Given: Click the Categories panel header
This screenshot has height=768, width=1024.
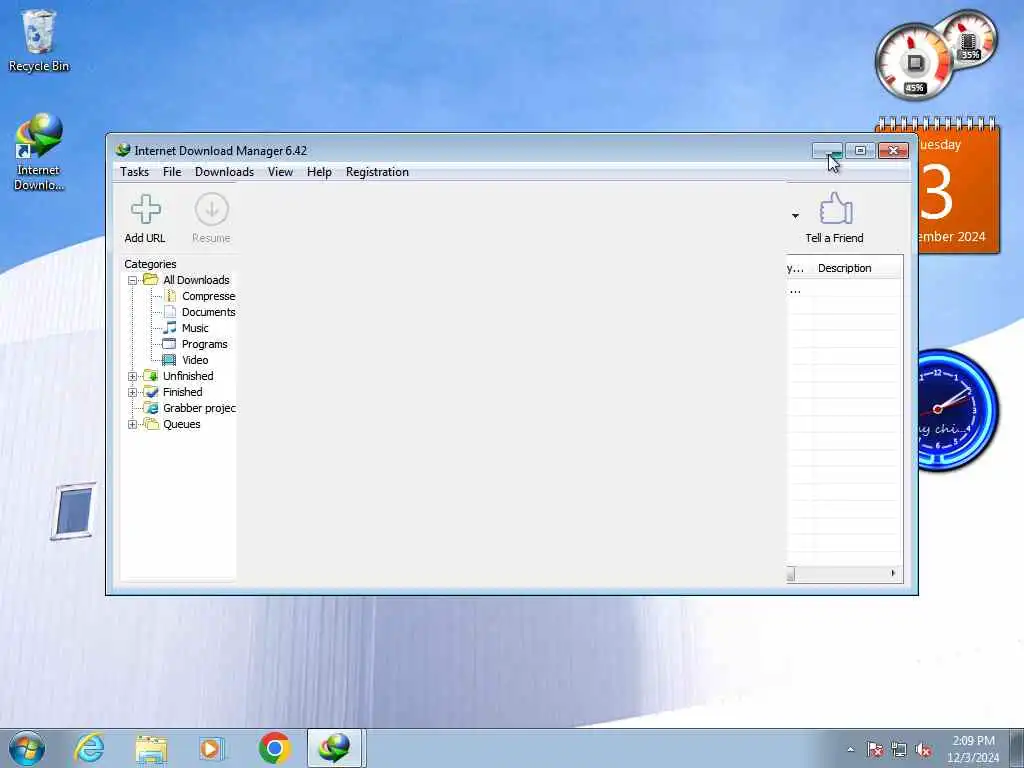Looking at the screenshot, I should point(150,264).
